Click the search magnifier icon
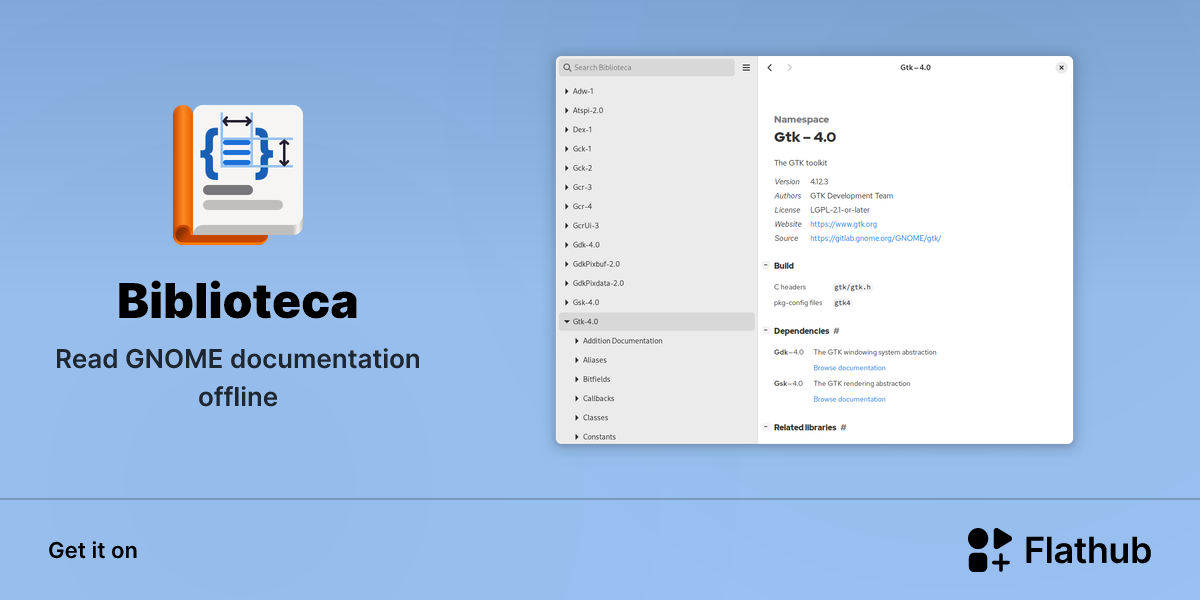The image size is (1200, 600). point(567,68)
